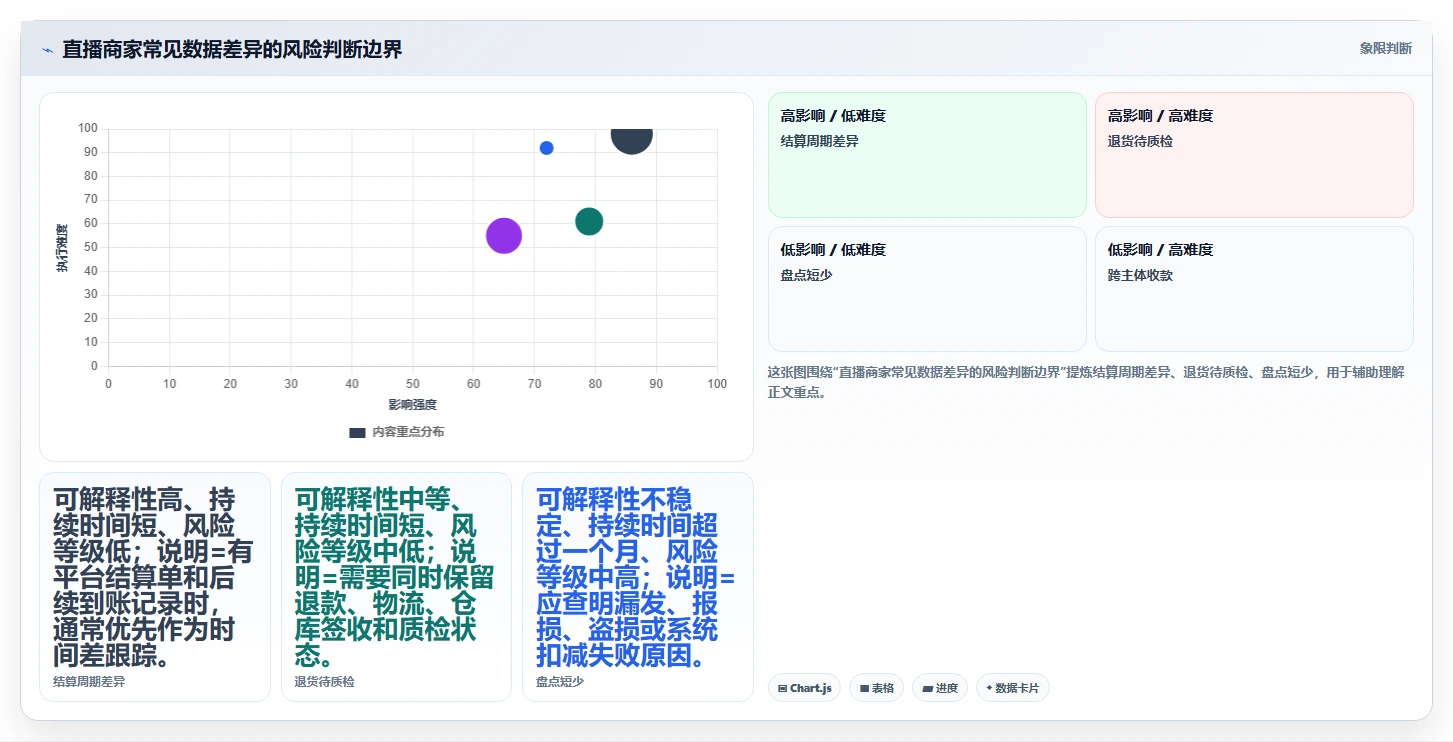1453x742 pixels.
Task: Click the 进度 tag chip
Action: point(939,688)
